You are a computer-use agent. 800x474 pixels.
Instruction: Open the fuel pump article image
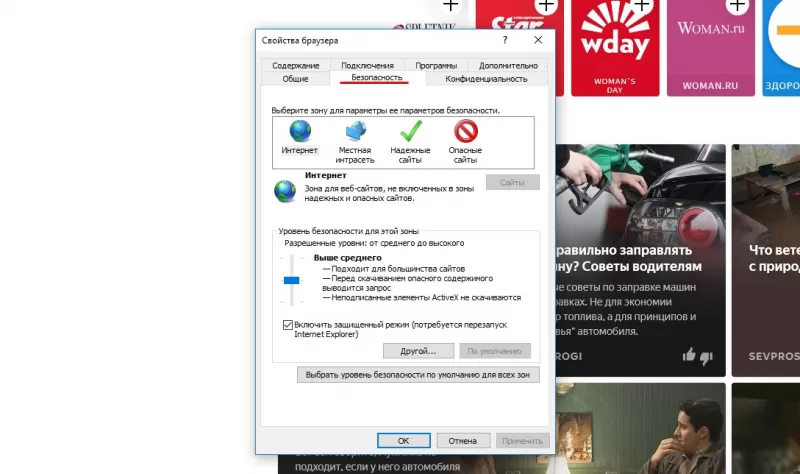pos(640,194)
